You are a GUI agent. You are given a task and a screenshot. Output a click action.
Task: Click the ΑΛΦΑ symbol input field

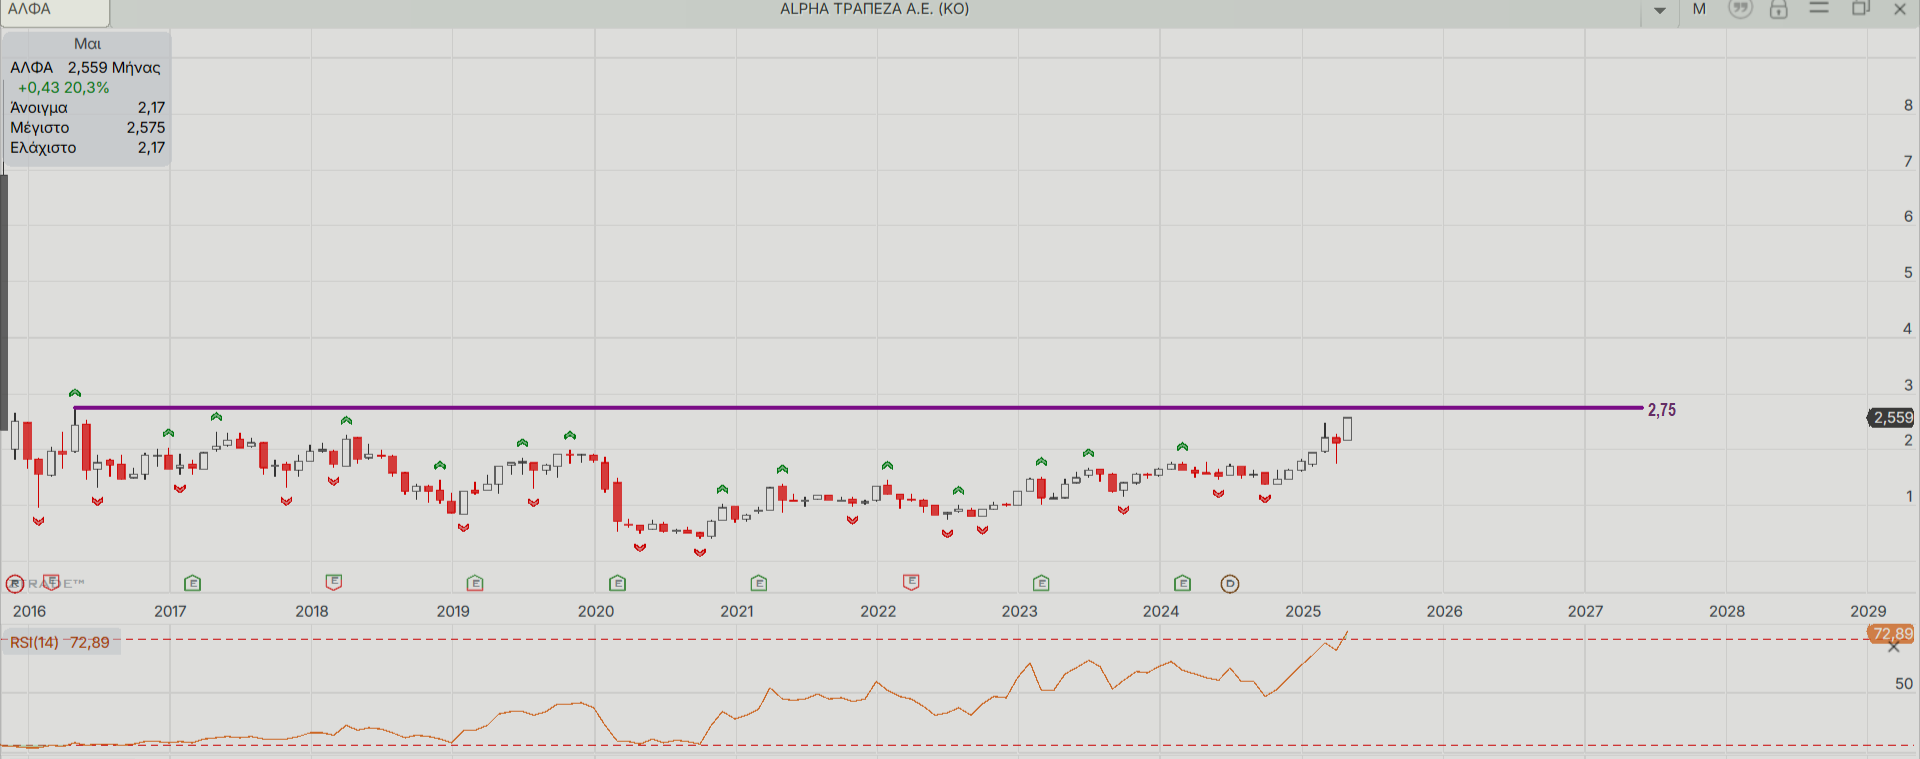point(55,11)
